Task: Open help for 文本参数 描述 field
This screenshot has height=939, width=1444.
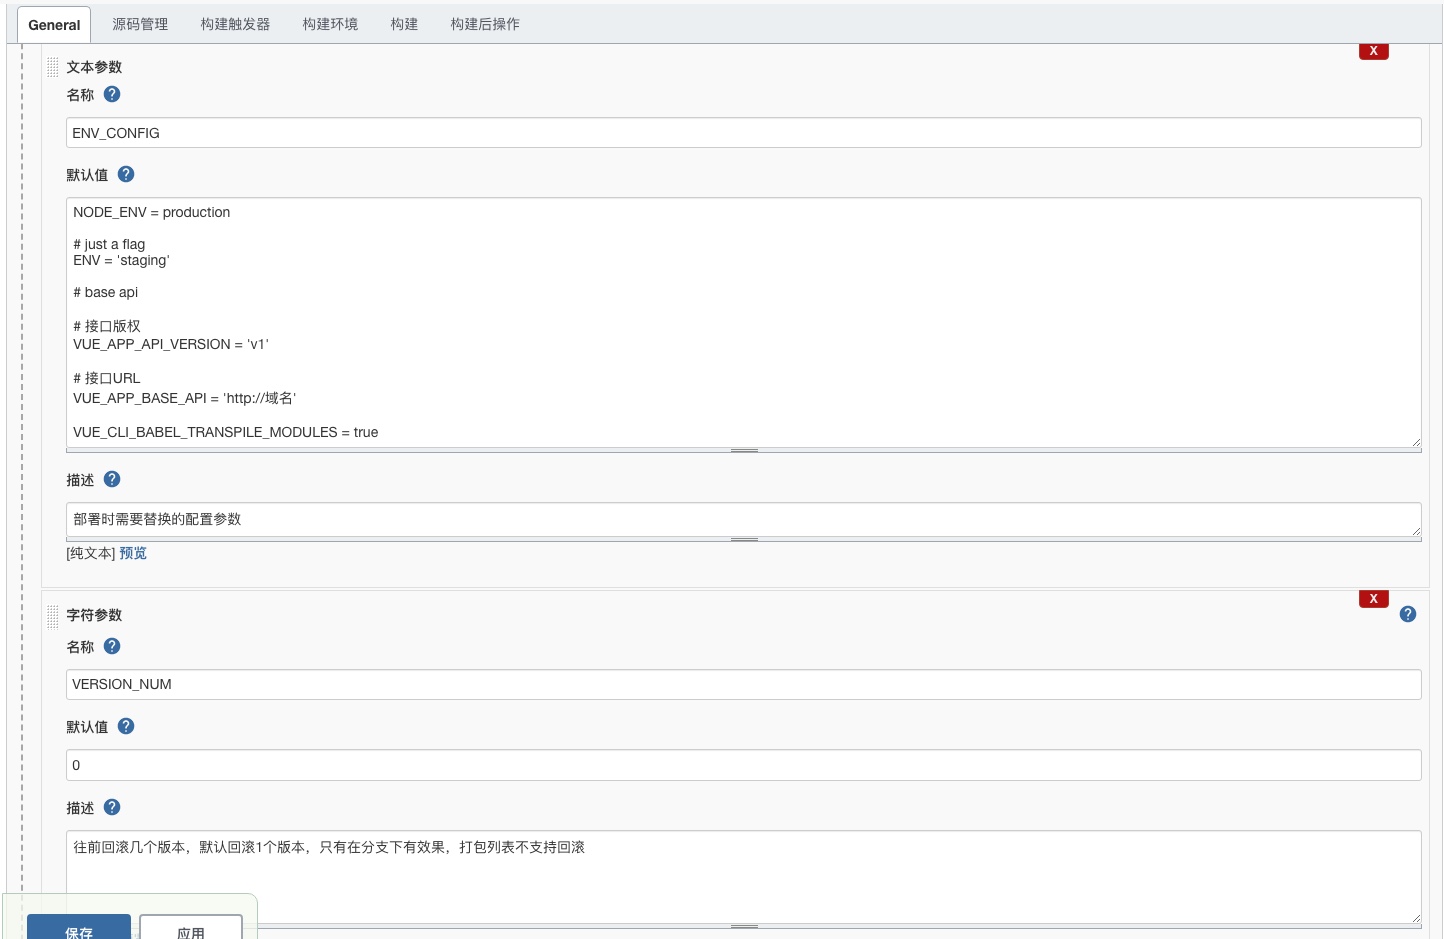Action: coord(112,479)
